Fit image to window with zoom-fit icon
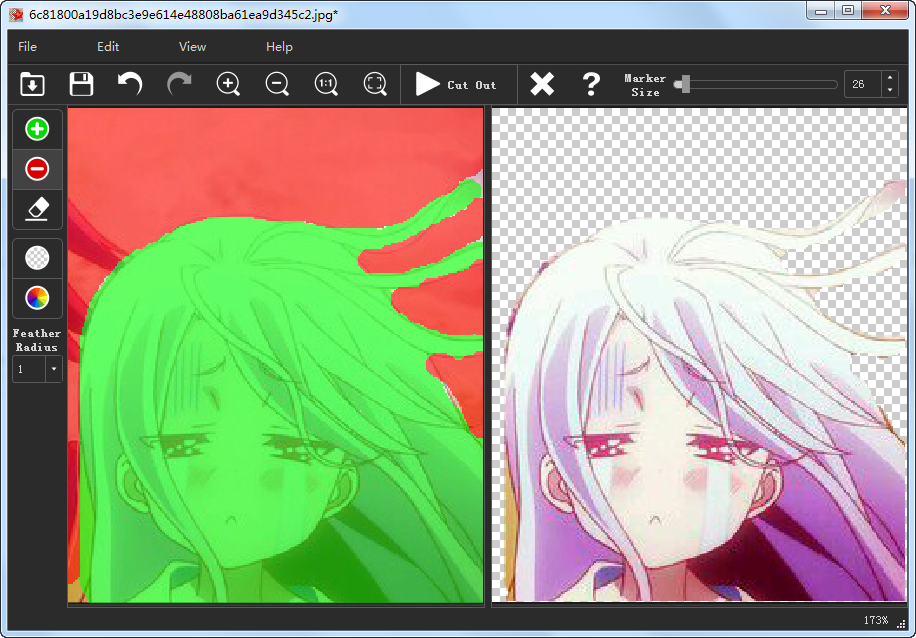This screenshot has height=638, width=916. coord(375,84)
